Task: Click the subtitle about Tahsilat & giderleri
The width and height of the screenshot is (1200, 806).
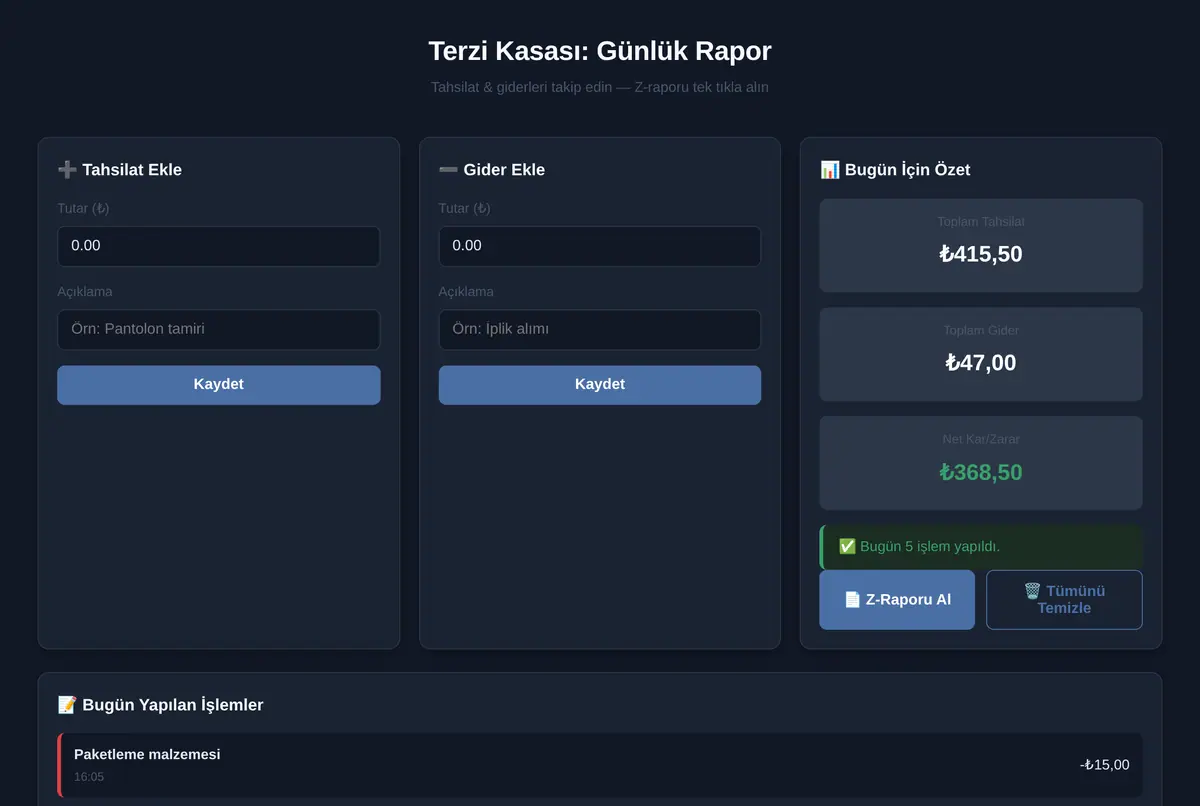Action: pos(600,87)
